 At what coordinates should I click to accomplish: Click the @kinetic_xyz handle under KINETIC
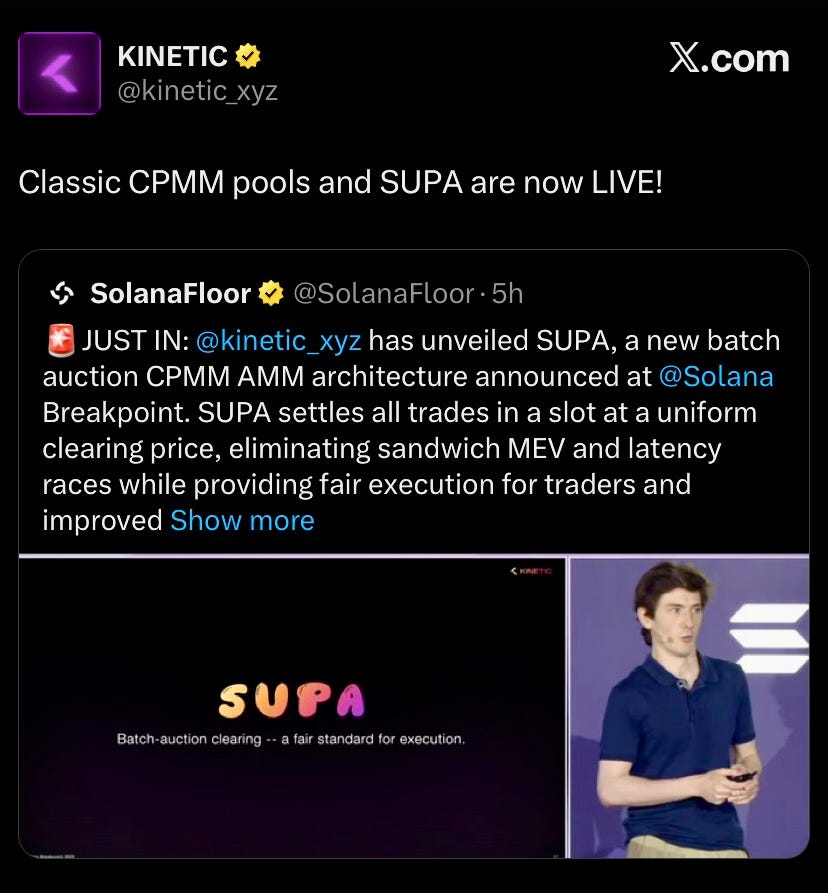(198, 91)
